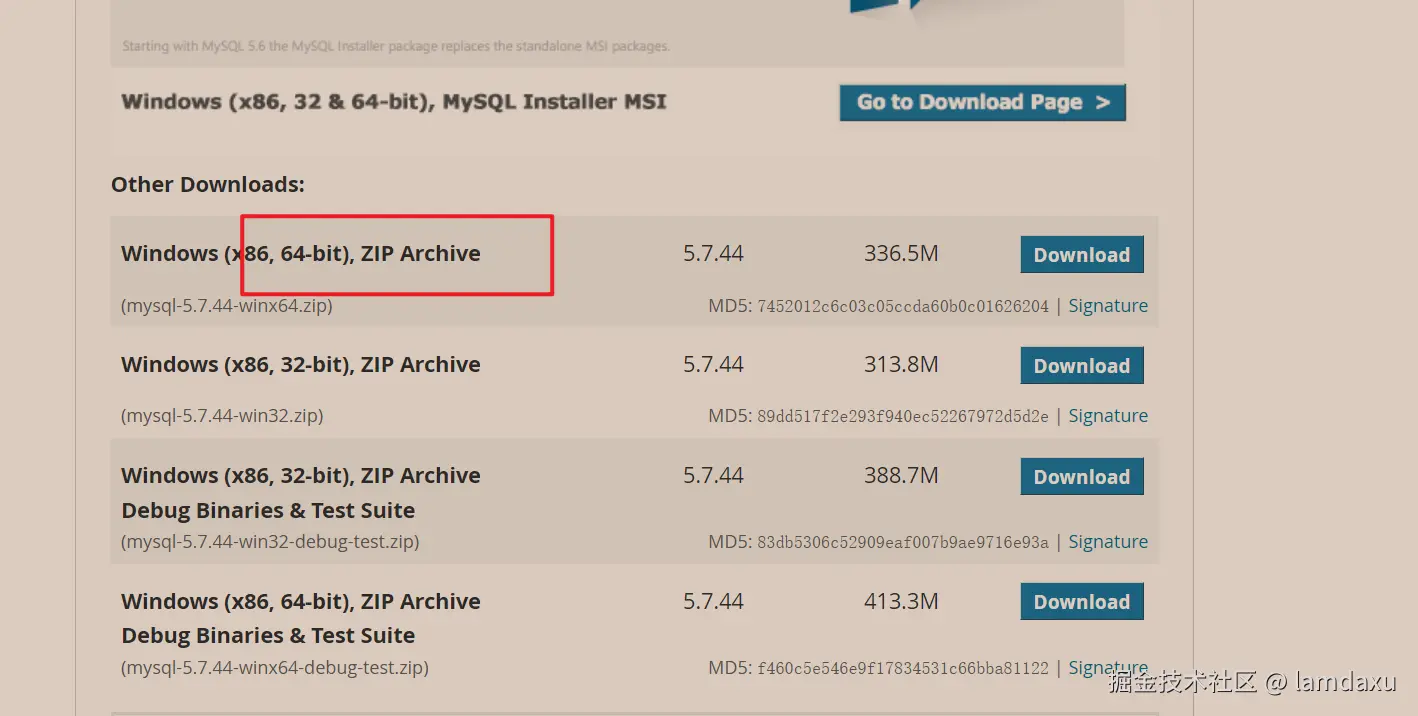Click the MySQL 5.6 Installer package note
This screenshot has width=1418, height=716.
click(396, 46)
